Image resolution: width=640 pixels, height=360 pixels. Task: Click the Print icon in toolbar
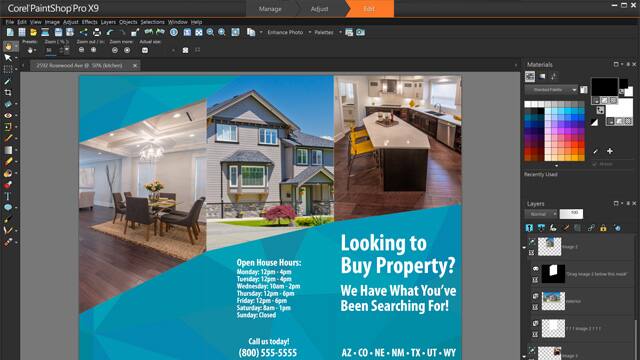click(x=97, y=32)
